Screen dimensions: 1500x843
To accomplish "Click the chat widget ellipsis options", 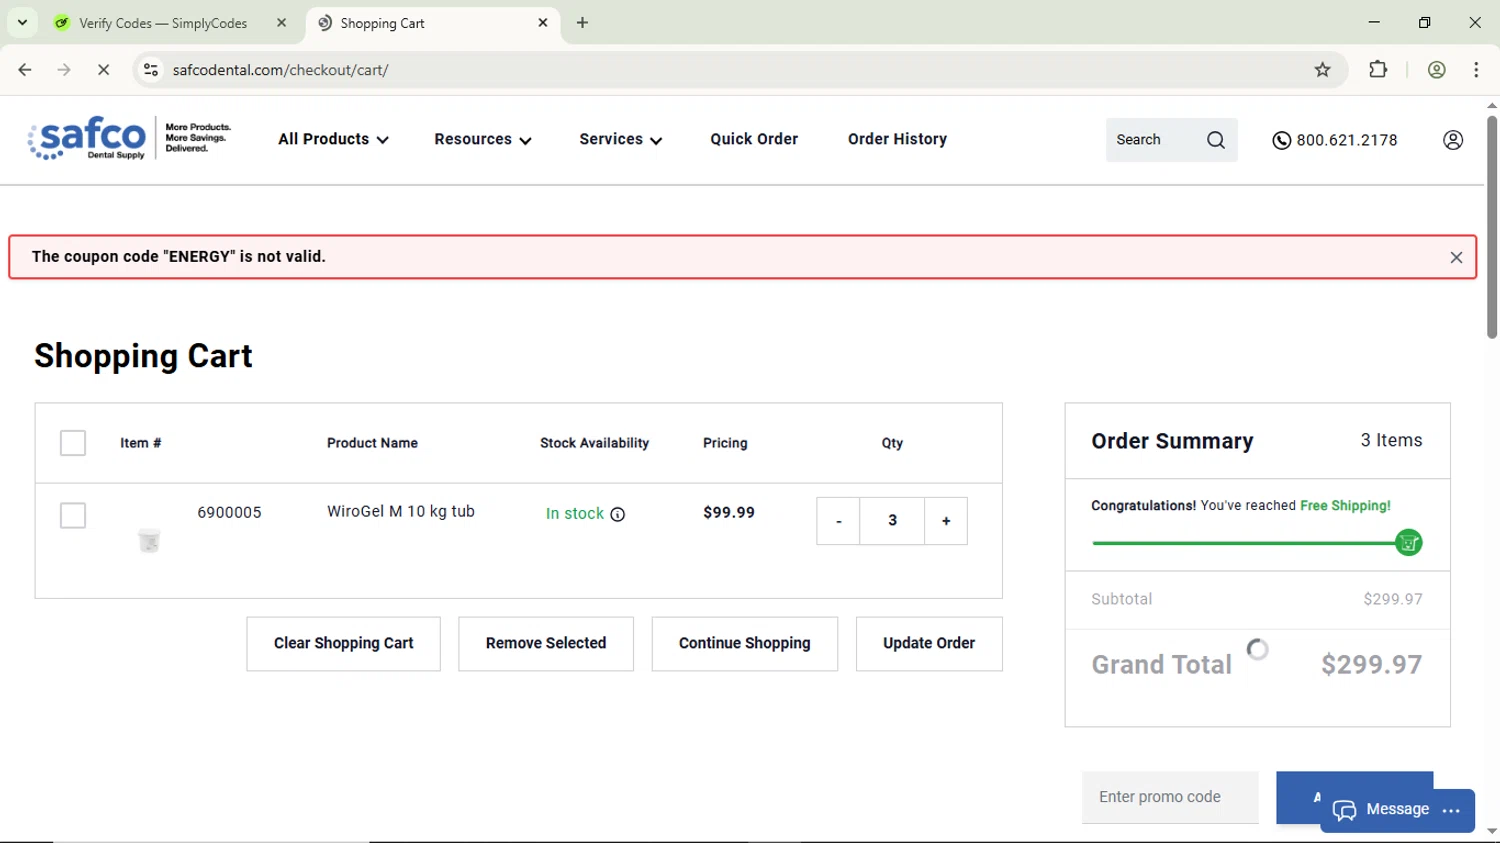I will 1452,810.
